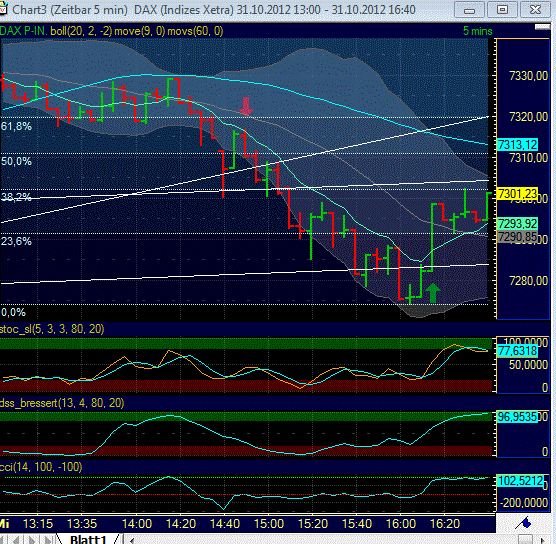Image resolution: width=556 pixels, height=544 pixels.
Task: Click the horizontal scrollbar thumb
Action: pos(525,539)
